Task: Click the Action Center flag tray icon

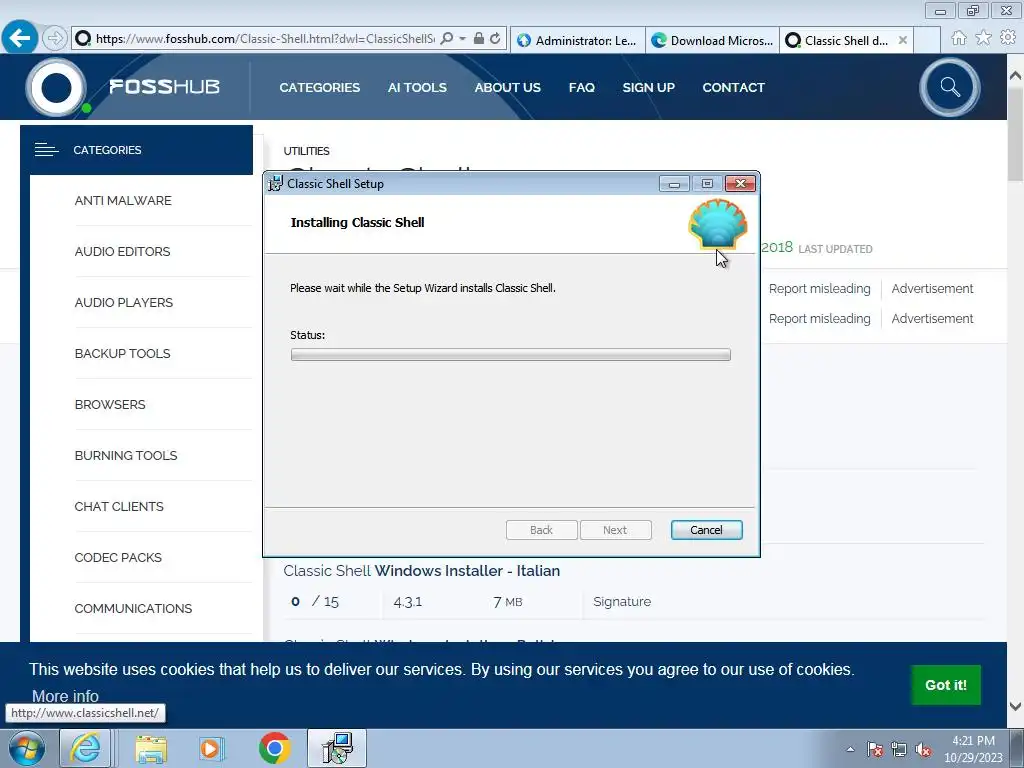Action: [x=875, y=749]
